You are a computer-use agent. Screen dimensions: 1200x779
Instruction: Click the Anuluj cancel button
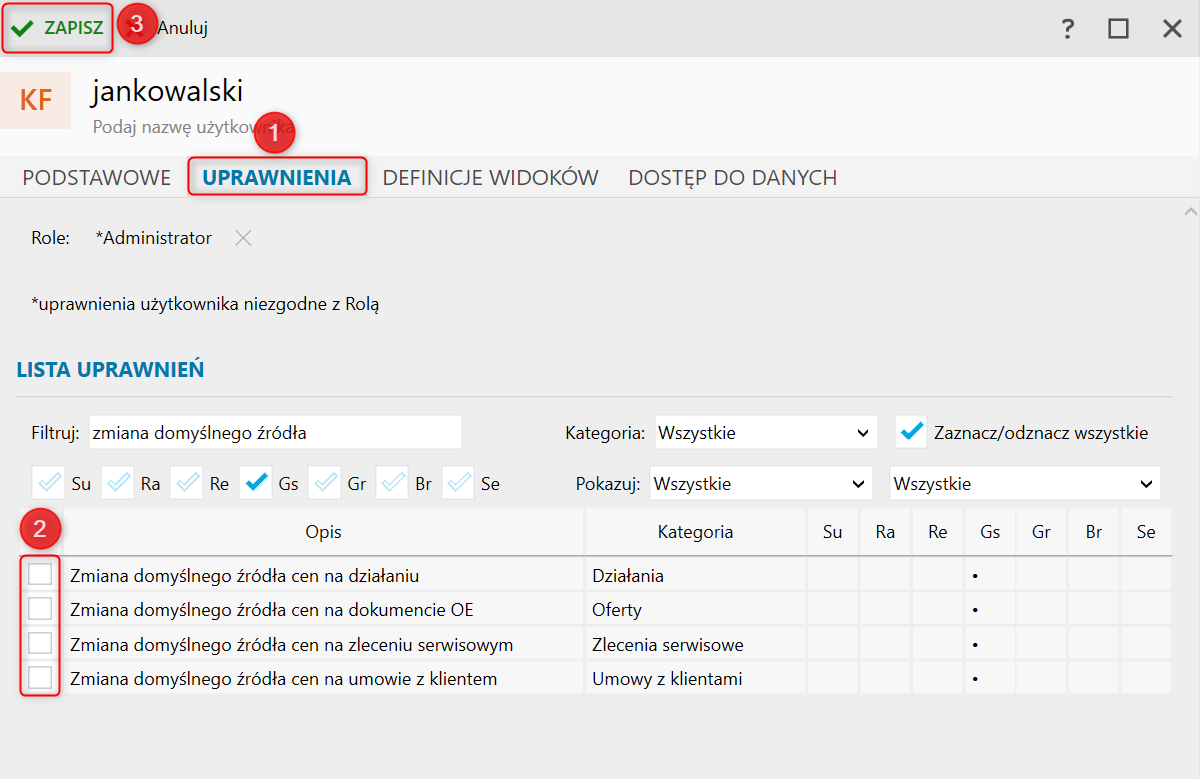coord(181,28)
